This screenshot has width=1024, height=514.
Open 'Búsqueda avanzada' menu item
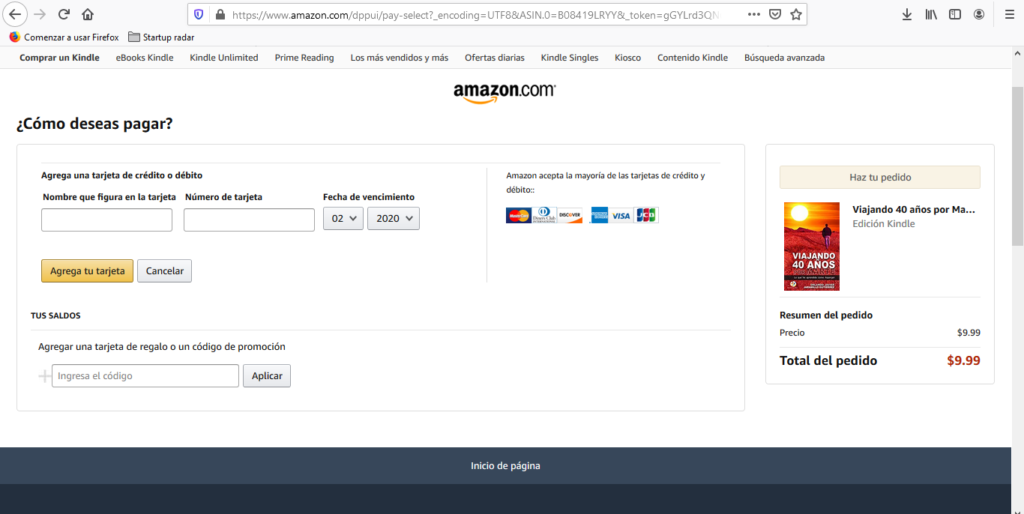pyautogui.click(x=784, y=57)
